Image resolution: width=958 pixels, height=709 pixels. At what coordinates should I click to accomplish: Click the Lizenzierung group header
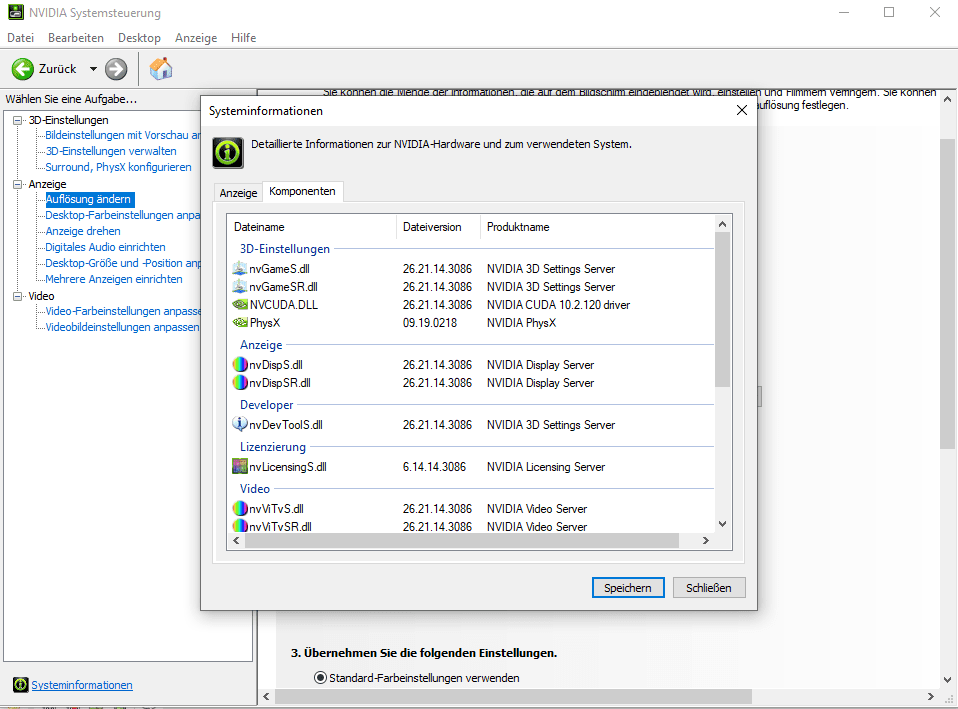click(272, 447)
